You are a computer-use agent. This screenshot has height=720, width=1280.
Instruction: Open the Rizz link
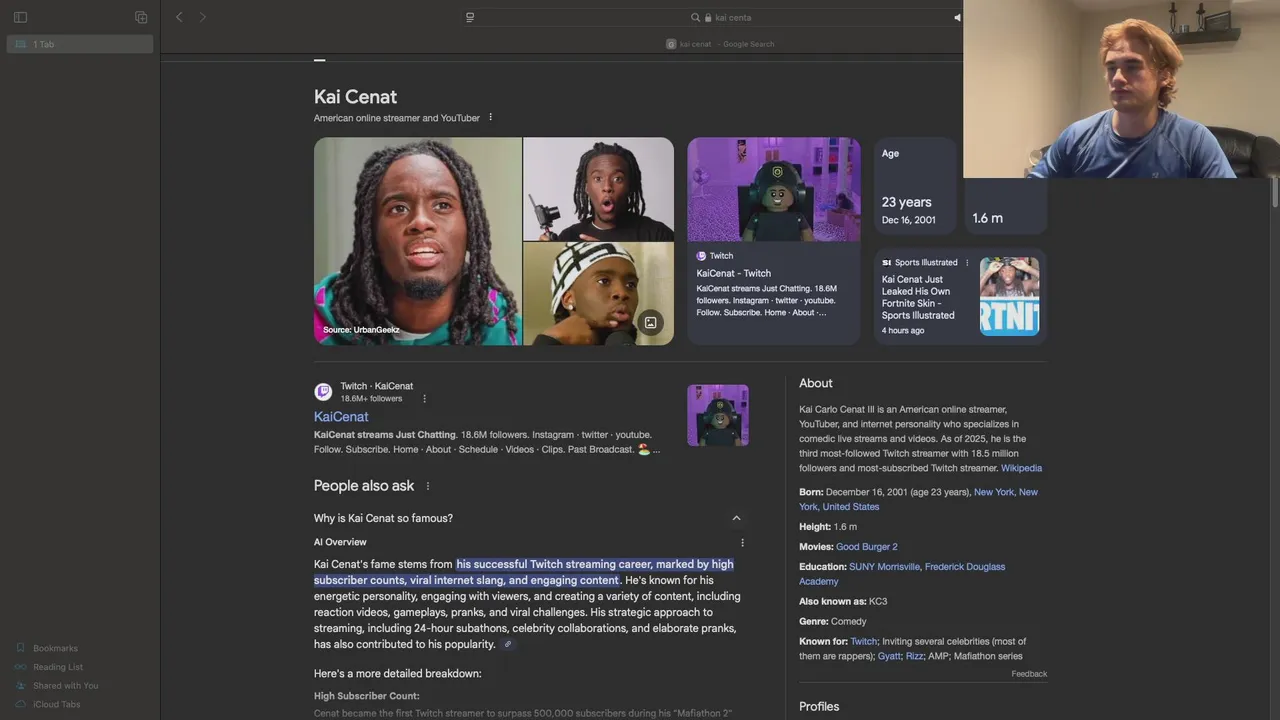click(x=914, y=657)
